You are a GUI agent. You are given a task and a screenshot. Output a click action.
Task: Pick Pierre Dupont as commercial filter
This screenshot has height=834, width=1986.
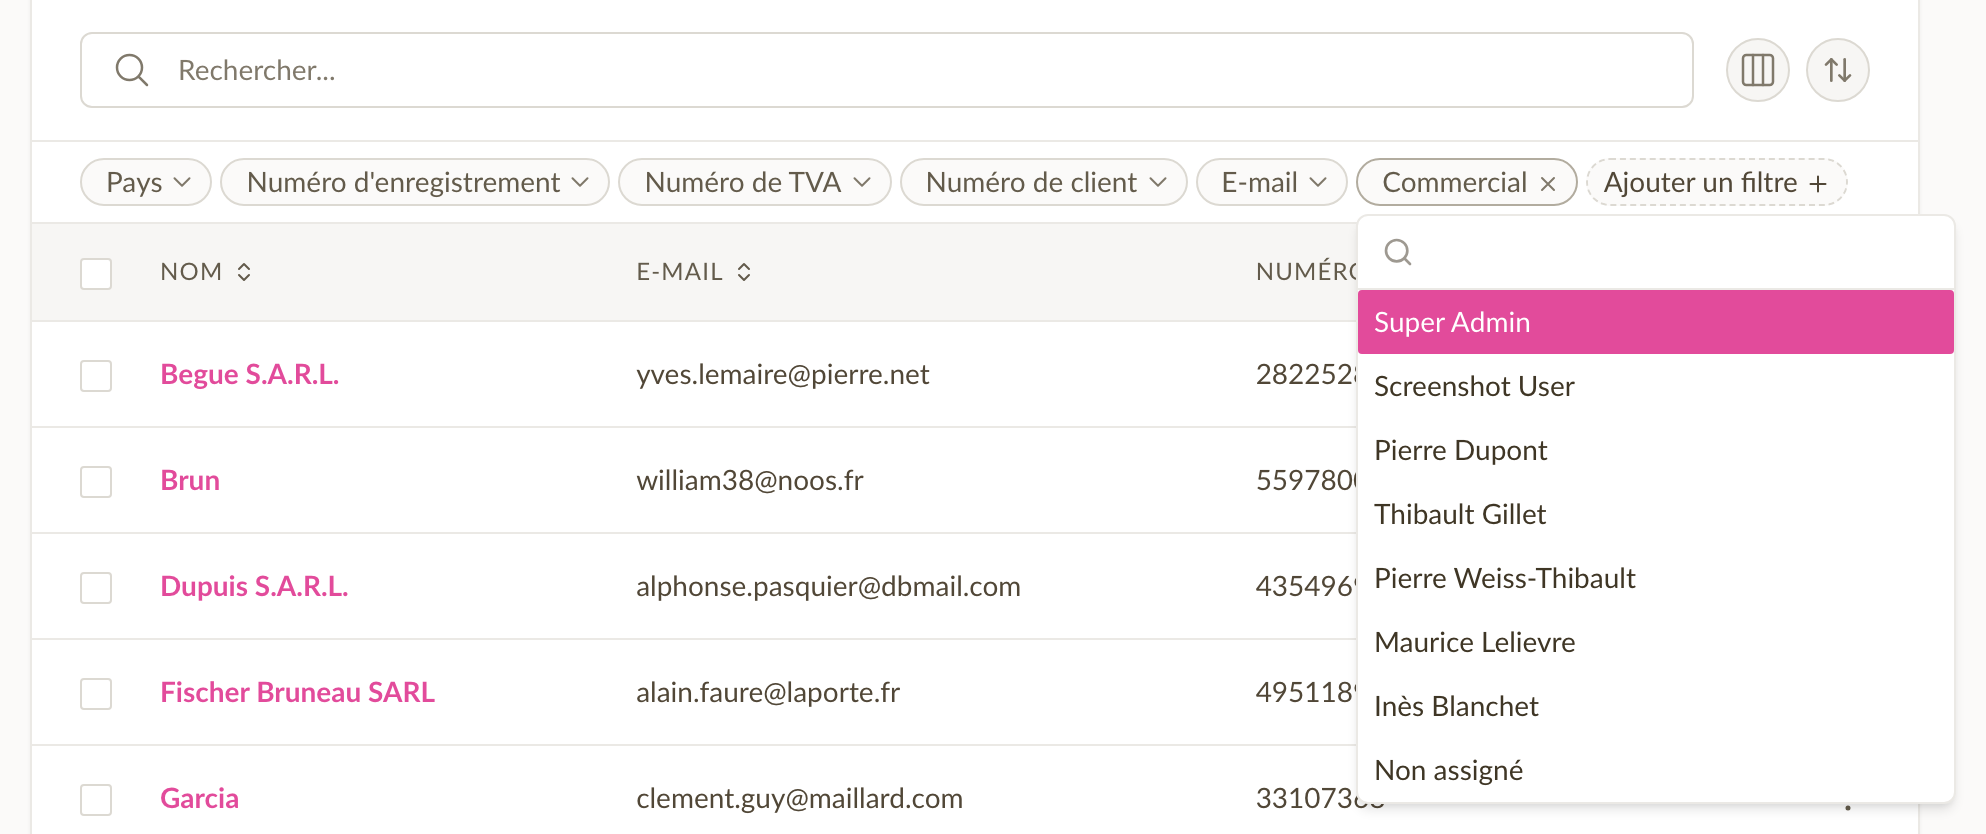(x=1655, y=450)
